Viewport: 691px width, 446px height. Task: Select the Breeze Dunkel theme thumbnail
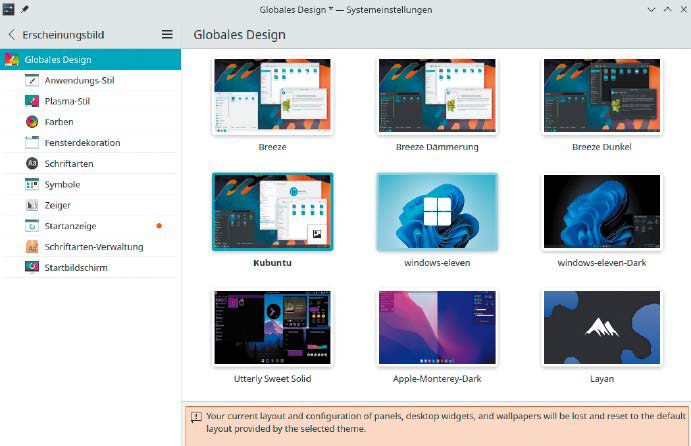pos(602,96)
